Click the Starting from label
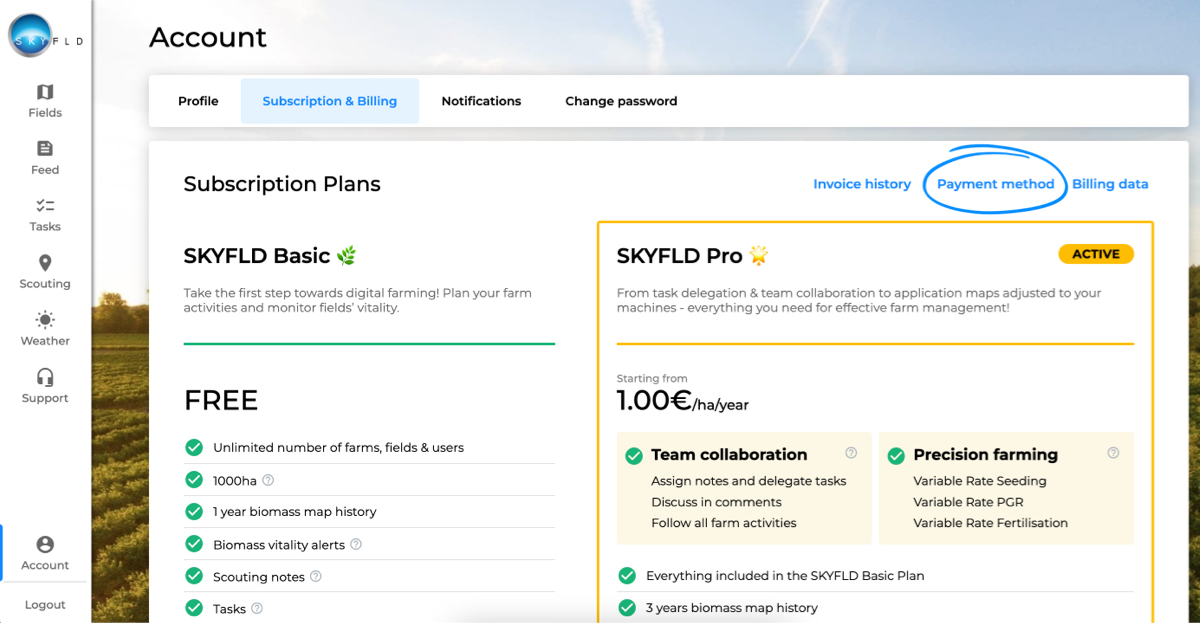This screenshot has height=623, width=1200. click(652, 379)
